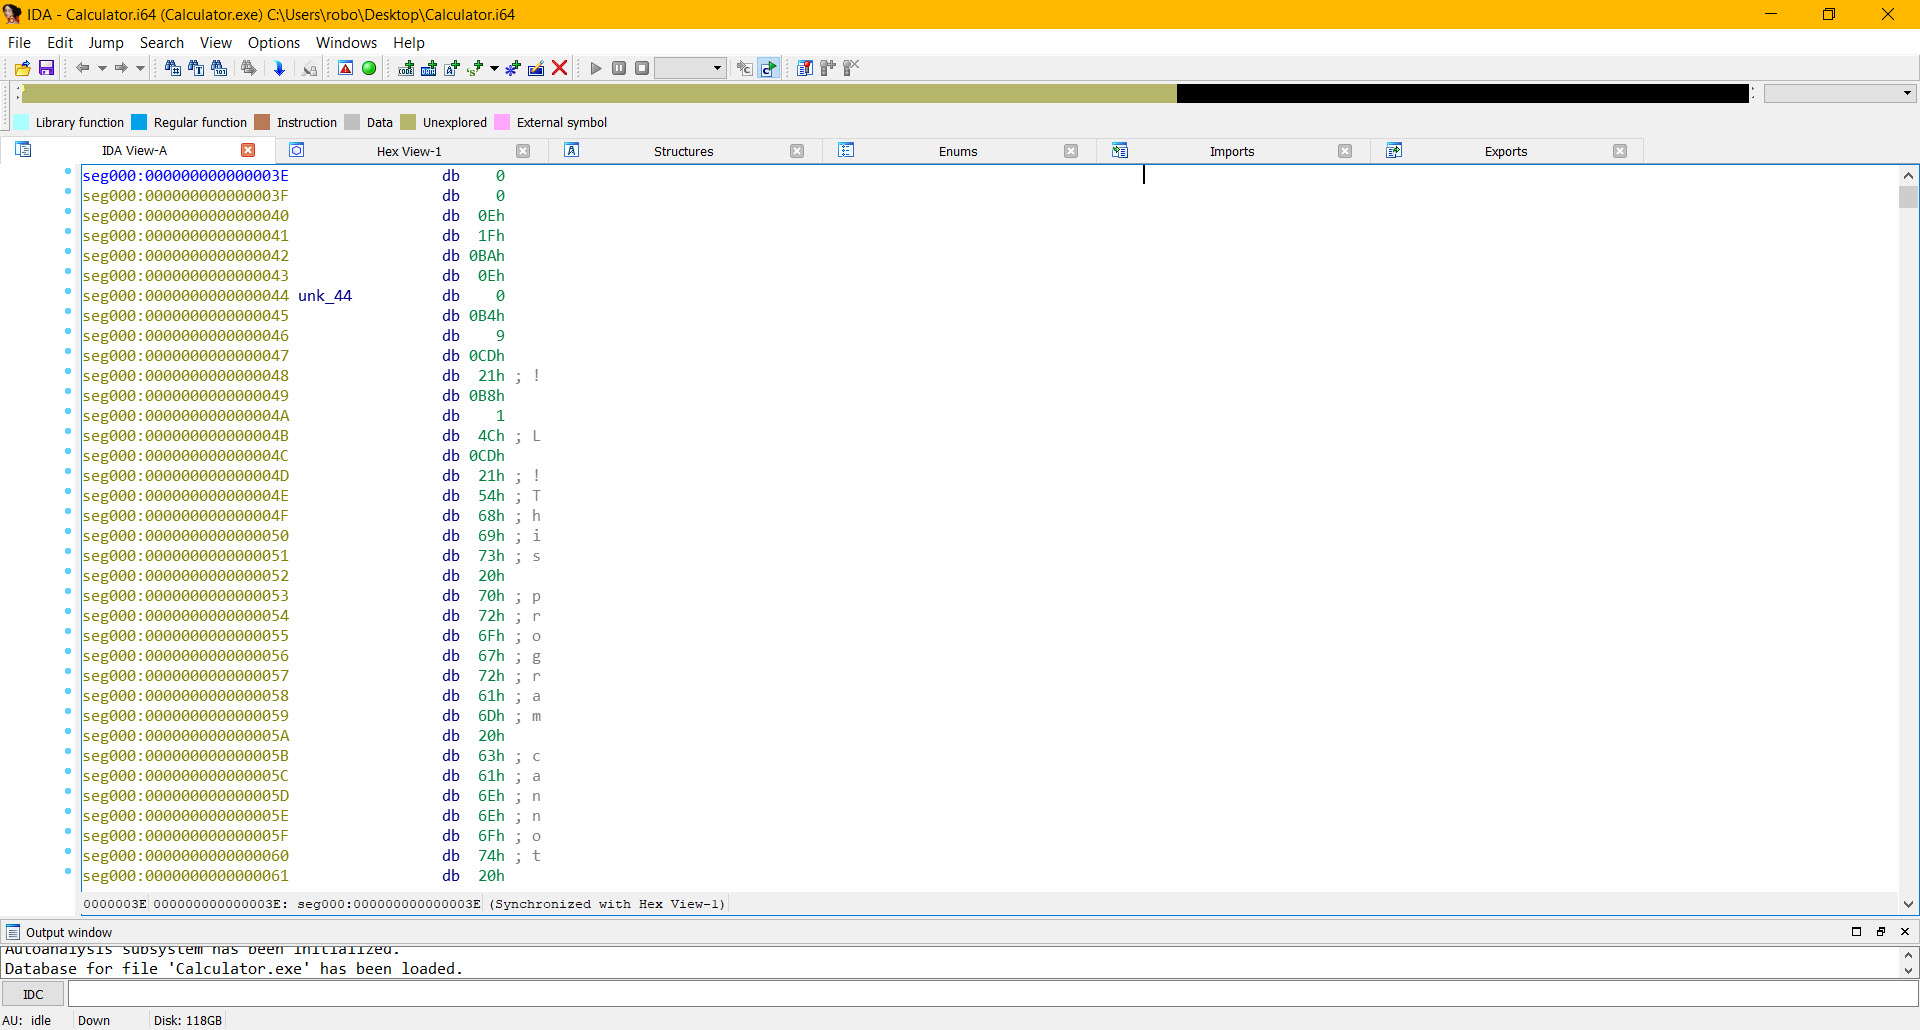Switch to the Hex View-1 tab
Screen dimensions: 1920x1030
(x=409, y=151)
